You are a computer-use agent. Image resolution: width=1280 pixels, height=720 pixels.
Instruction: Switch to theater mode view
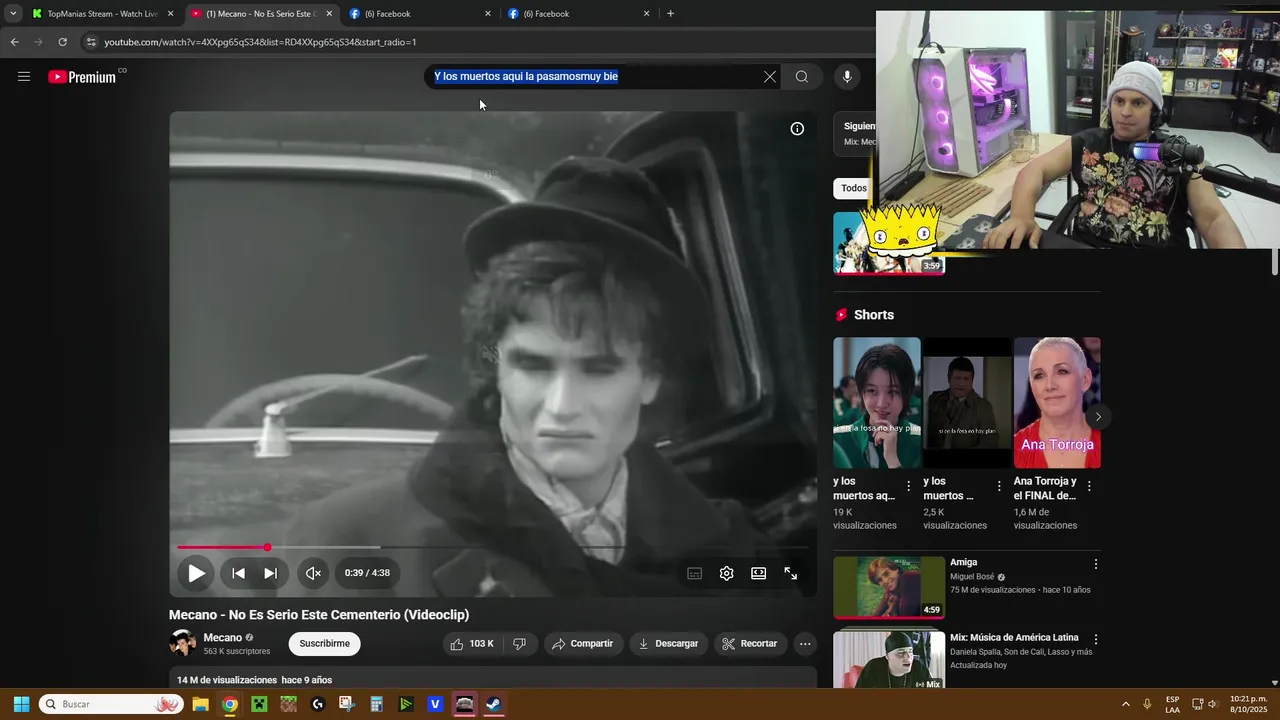pos(759,573)
